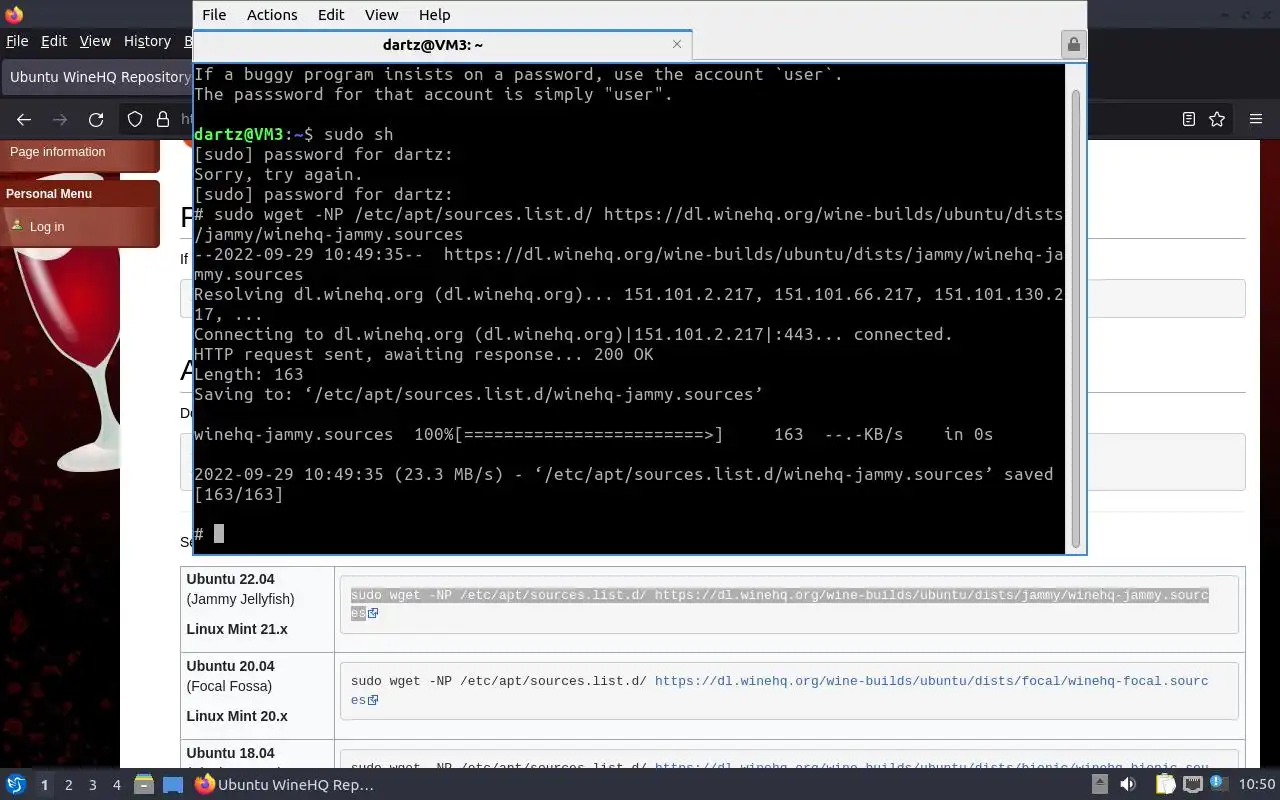Open the volume control tray icon
This screenshot has height=800, width=1280.
1128,785
